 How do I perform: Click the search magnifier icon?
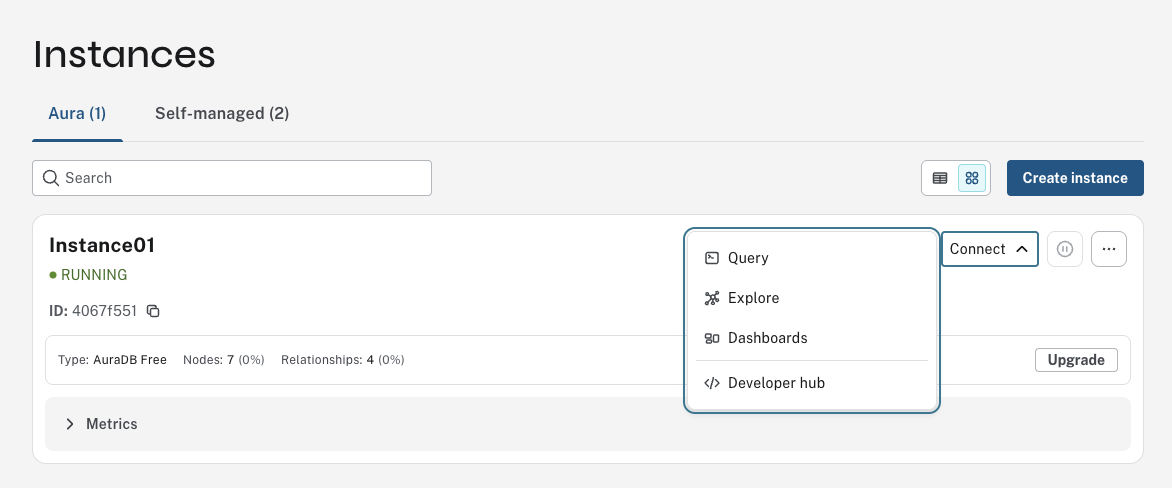[50, 178]
